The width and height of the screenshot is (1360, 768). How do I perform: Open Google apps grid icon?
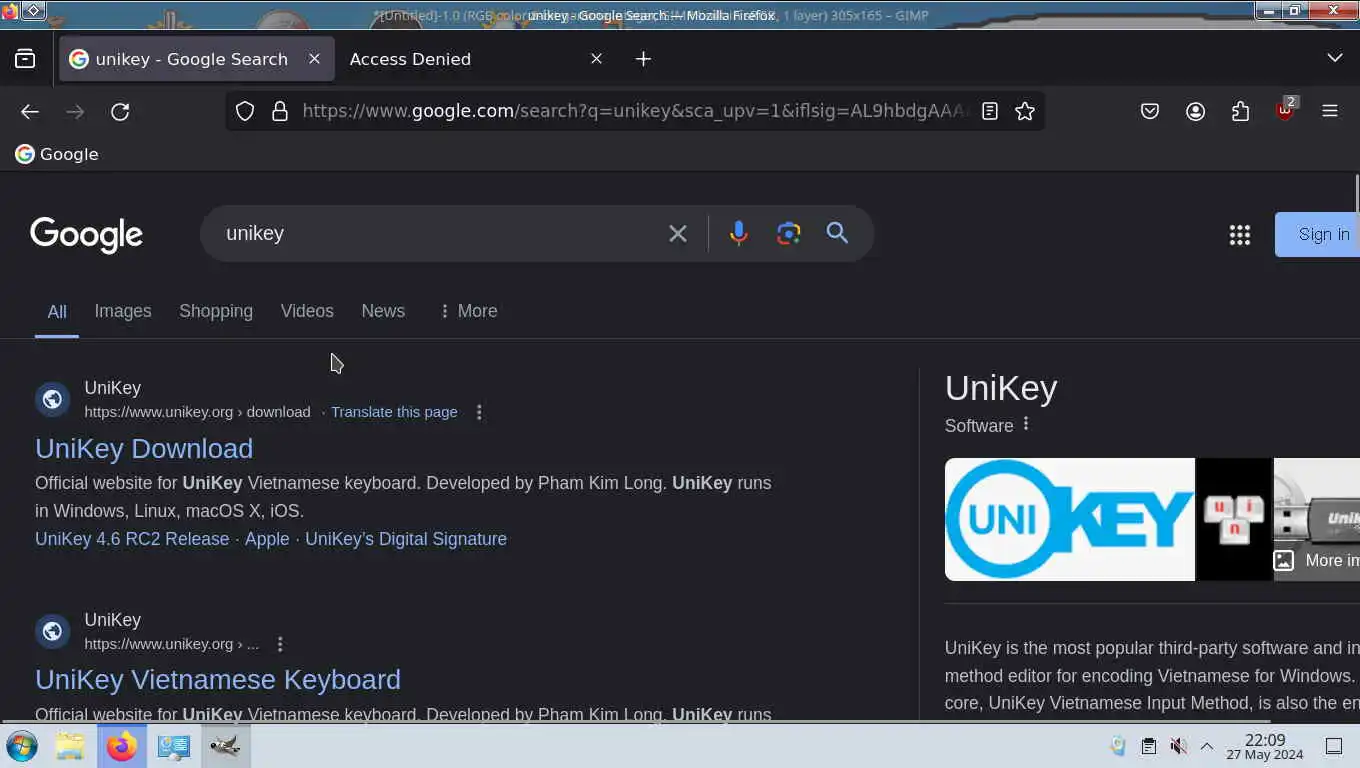click(x=1240, y=235)
